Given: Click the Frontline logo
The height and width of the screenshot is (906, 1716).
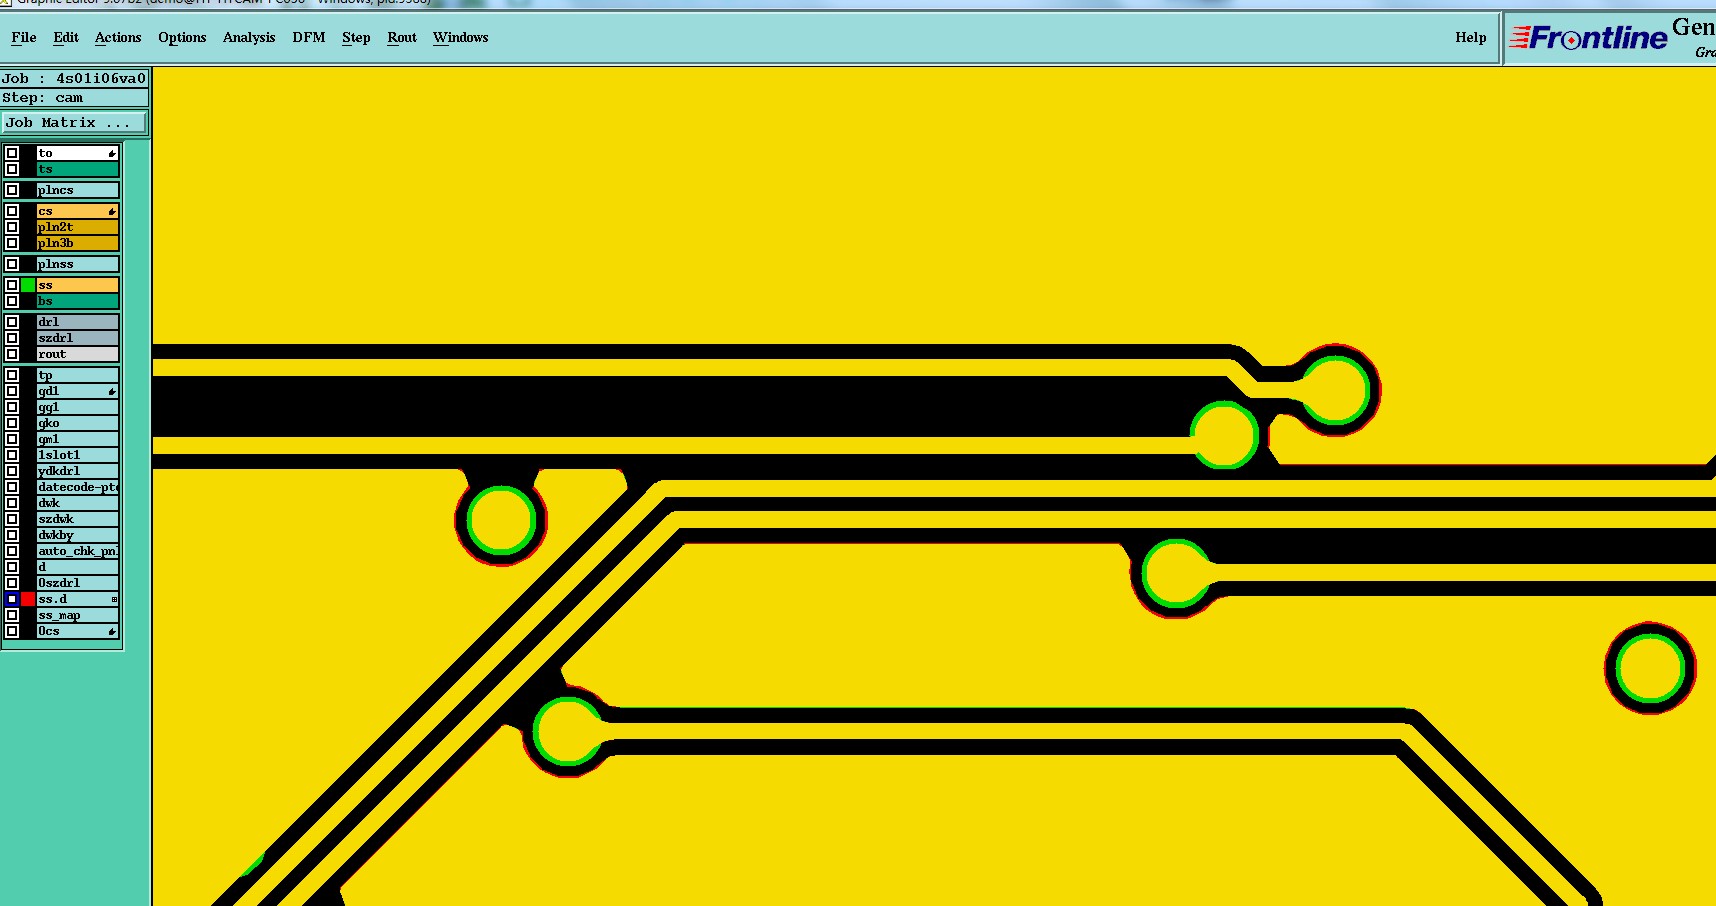Looking at the screenshot, I should coord(1589,38).
